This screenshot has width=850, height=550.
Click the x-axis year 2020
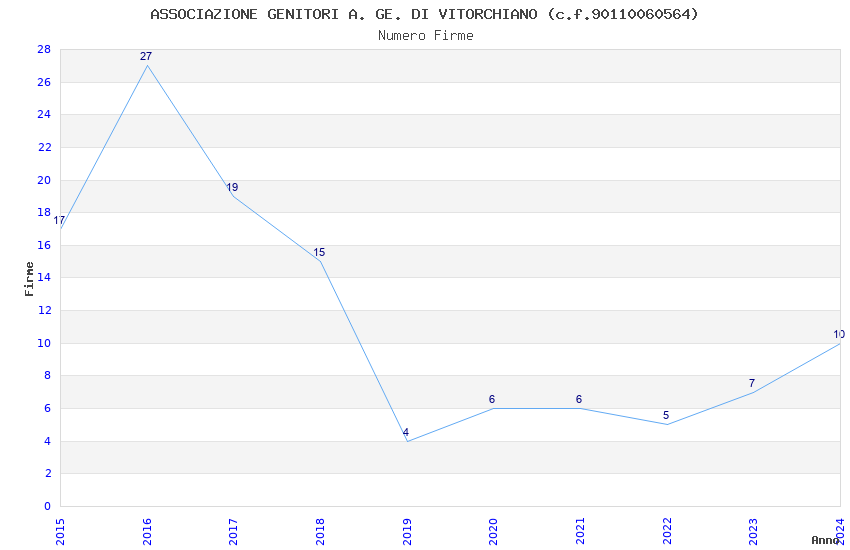click(493, 532)
